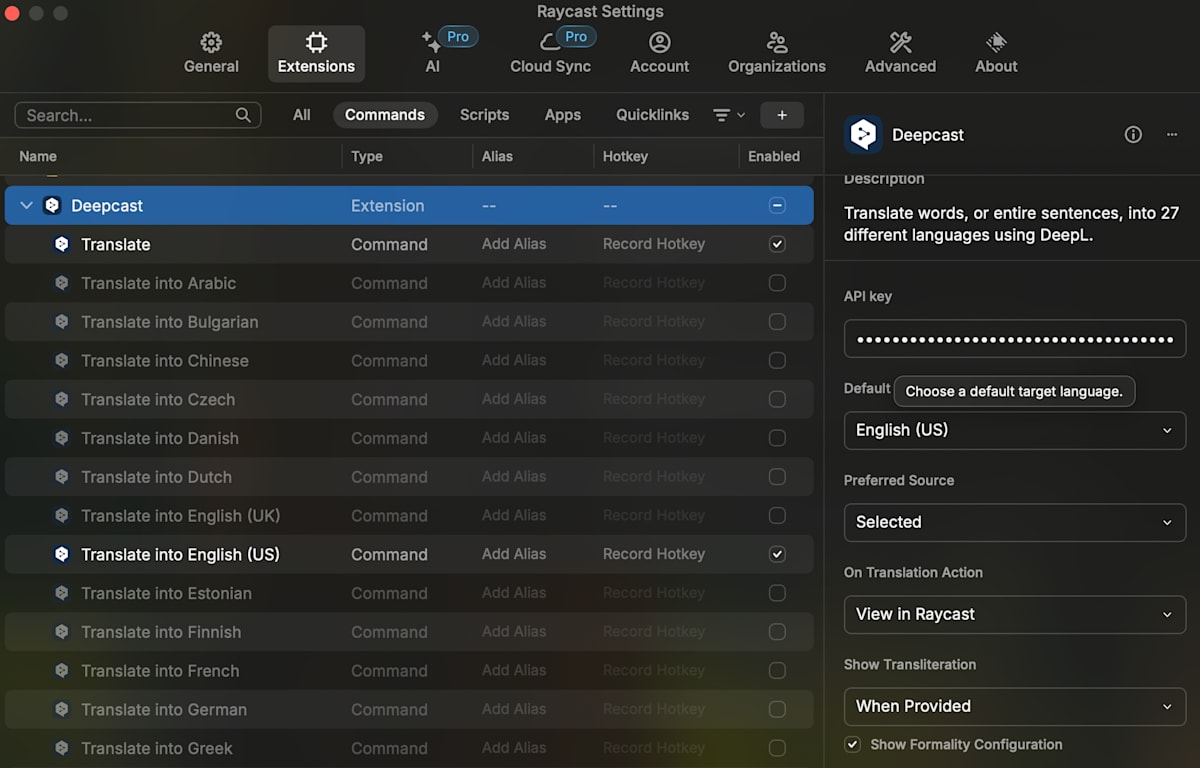Select the Translate into English (UK) row

tap(409, 516)
